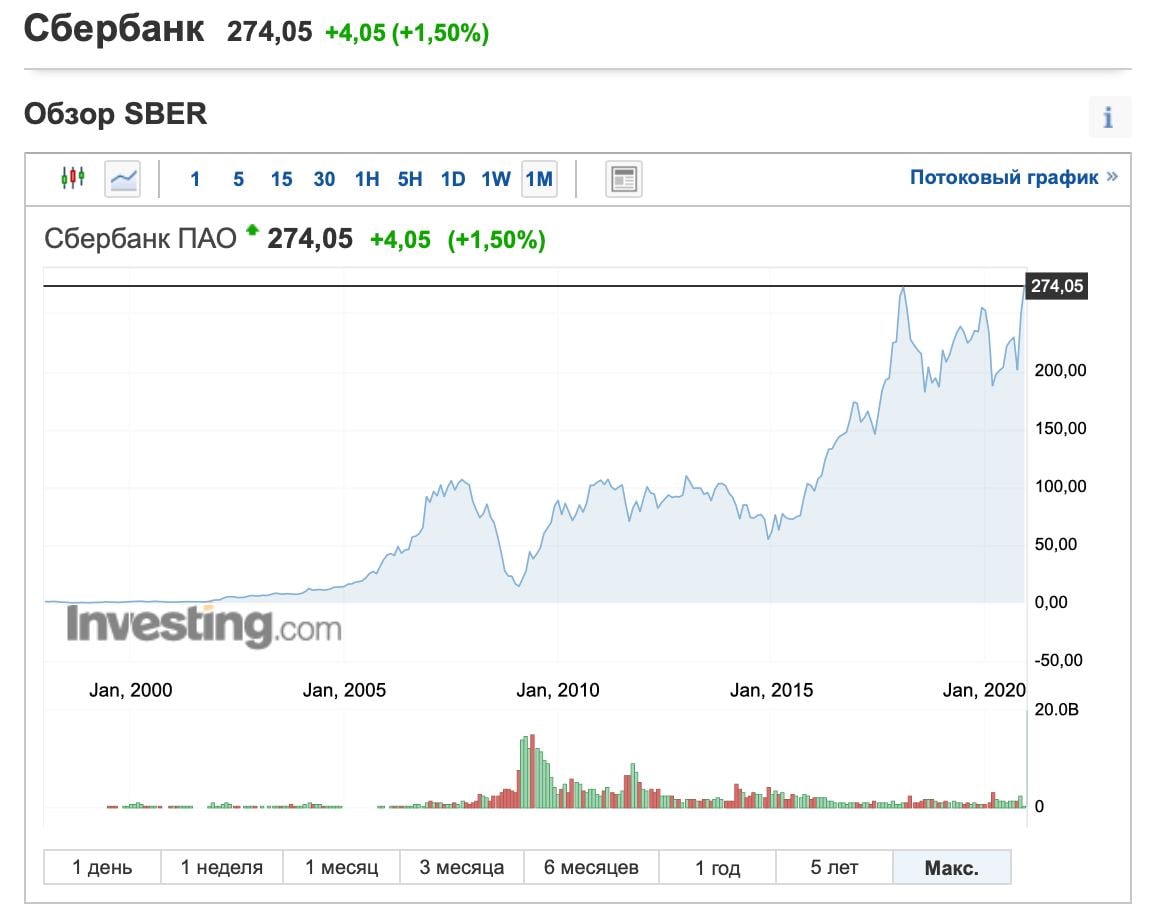Switch to candlestick chart type
Screen dimensions: 1152x922
(73, 179)
